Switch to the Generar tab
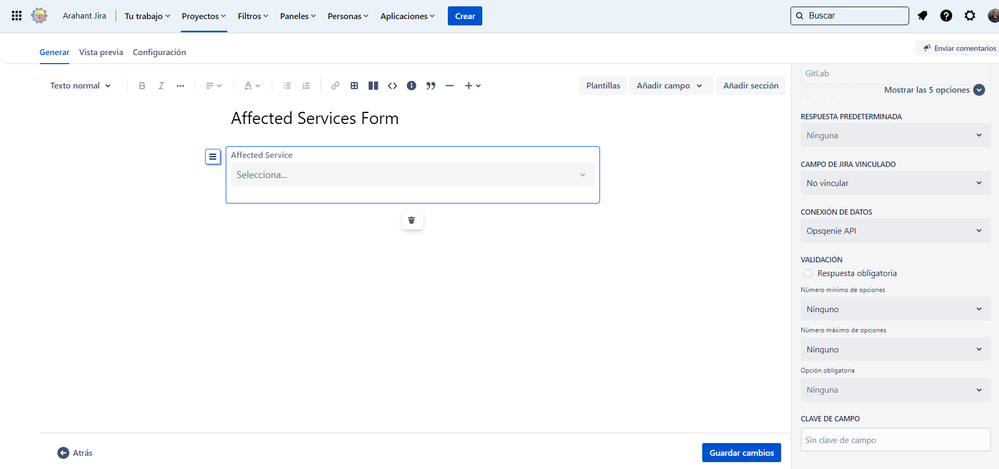Viewport: 999px width, 469px height. pos(54,52)
